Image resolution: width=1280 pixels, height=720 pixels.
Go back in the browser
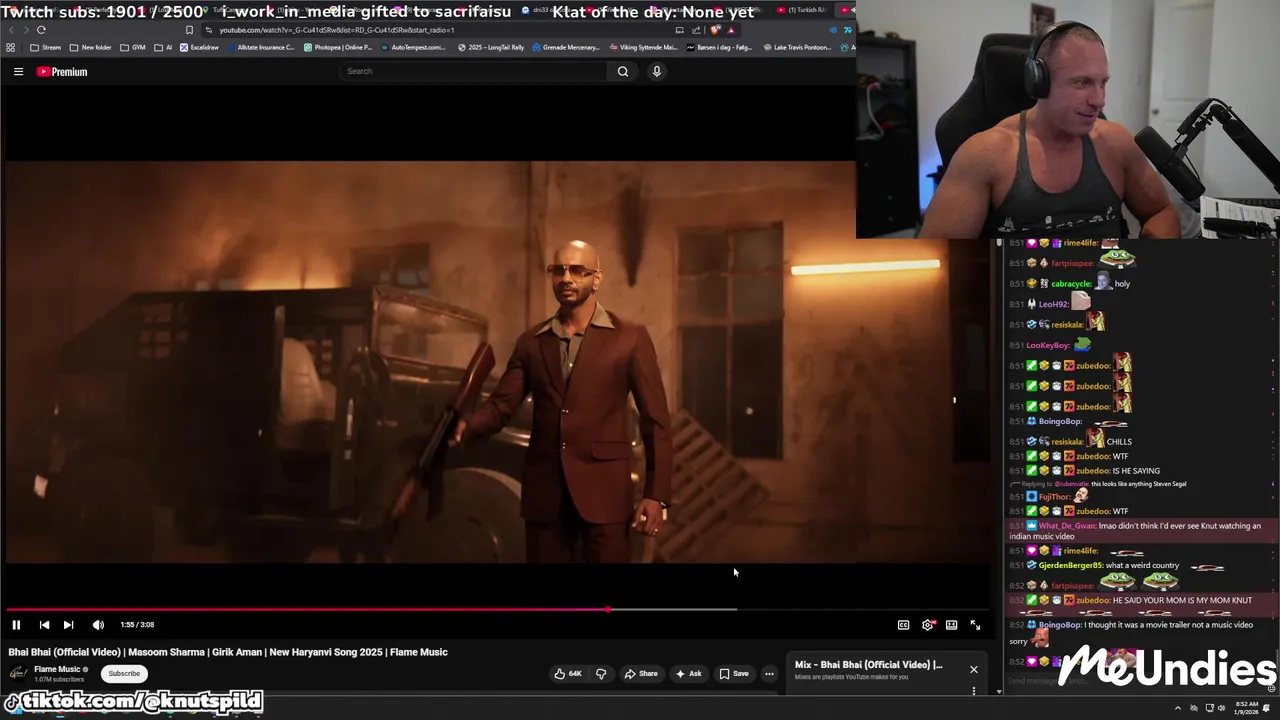tap(10, 30)
